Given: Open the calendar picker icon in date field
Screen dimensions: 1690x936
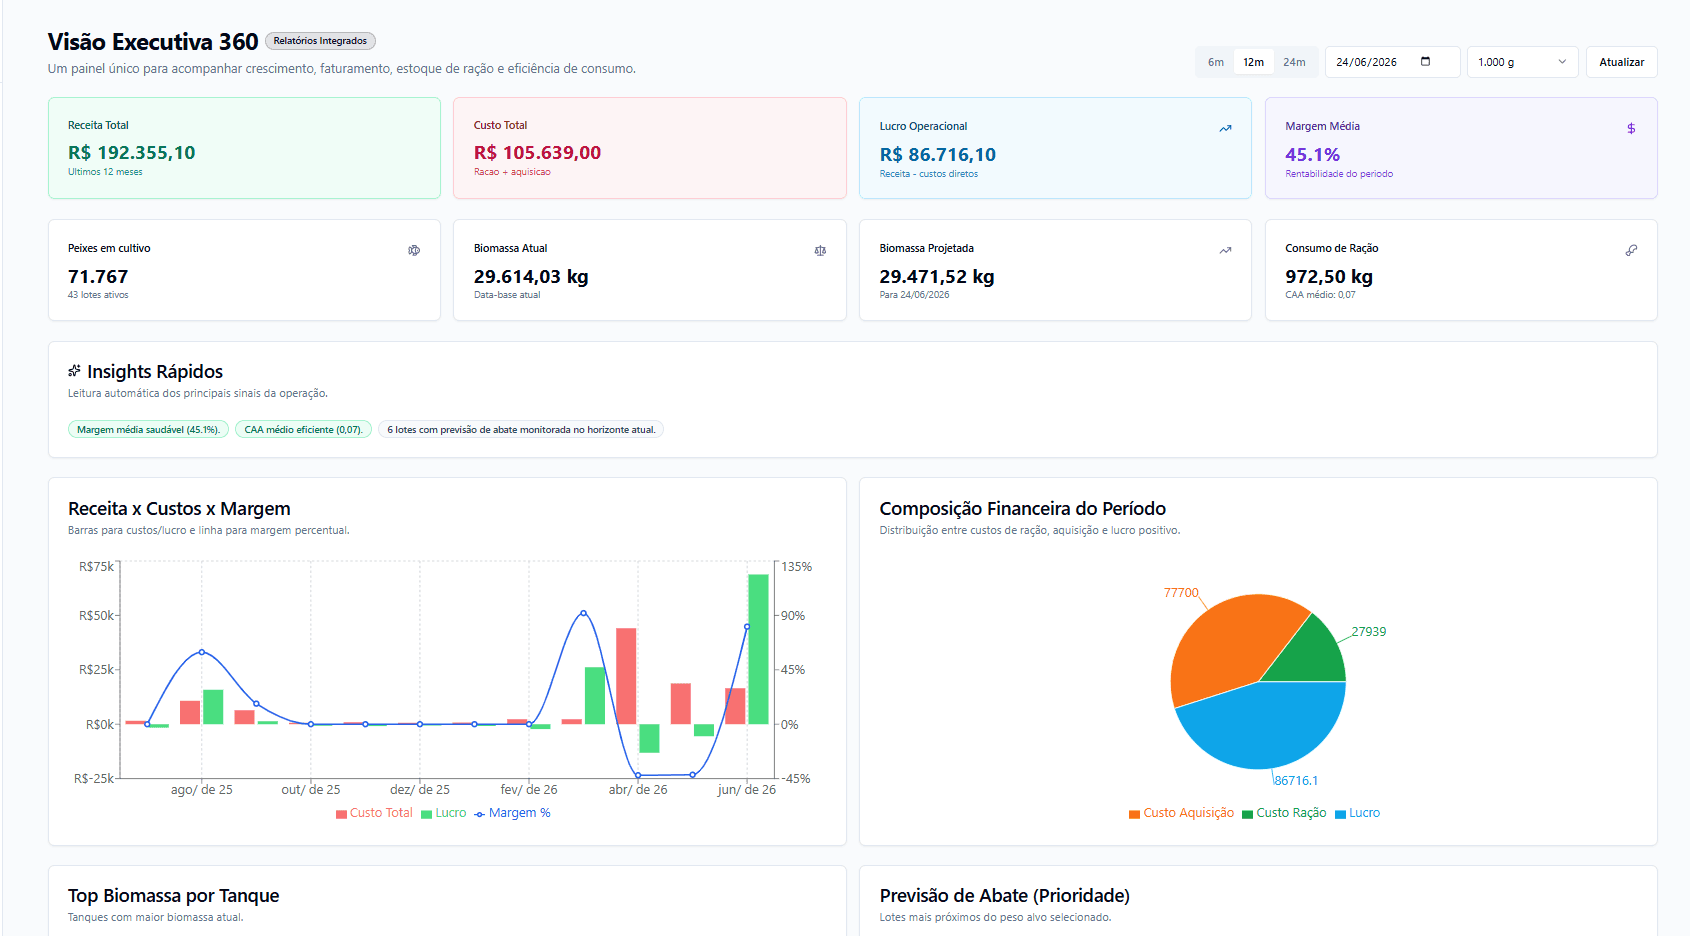Looking at the screenshot, I should click(x=1425, y=61).
